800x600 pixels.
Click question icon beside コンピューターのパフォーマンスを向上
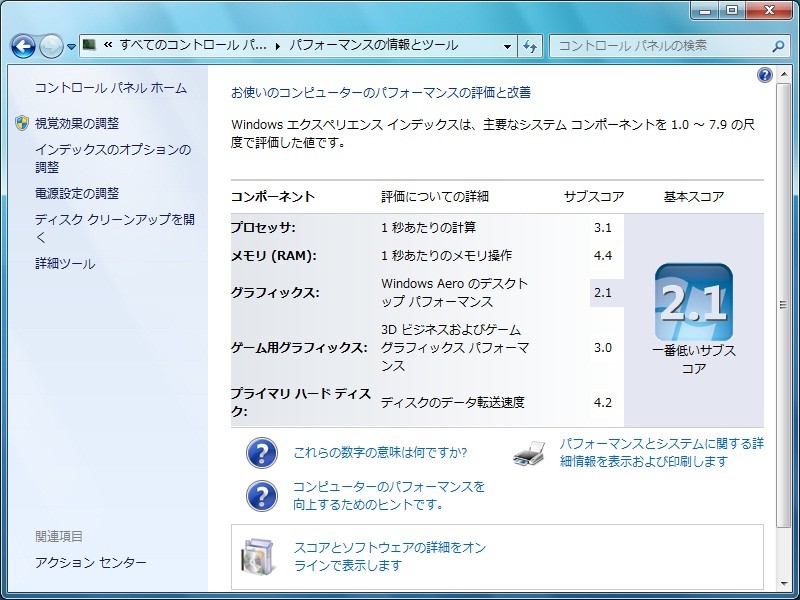point(262,496)
